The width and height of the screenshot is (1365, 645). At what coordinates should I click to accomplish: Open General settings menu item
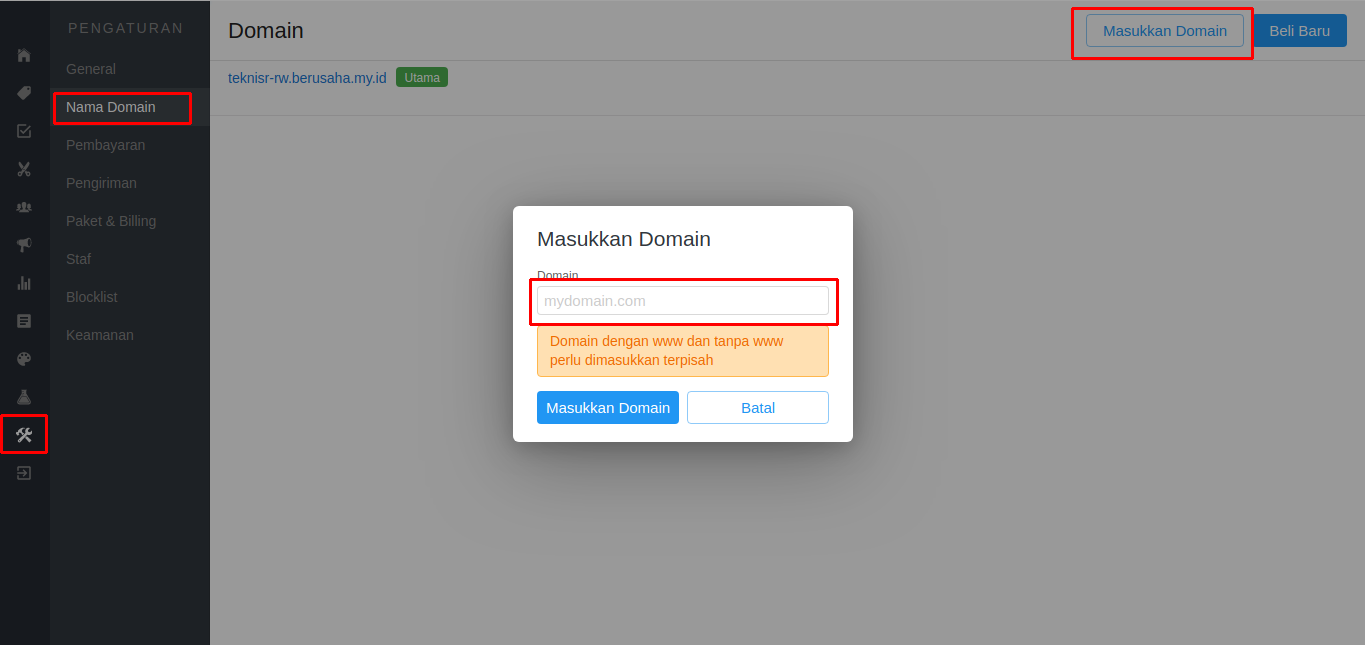point(130,69)
